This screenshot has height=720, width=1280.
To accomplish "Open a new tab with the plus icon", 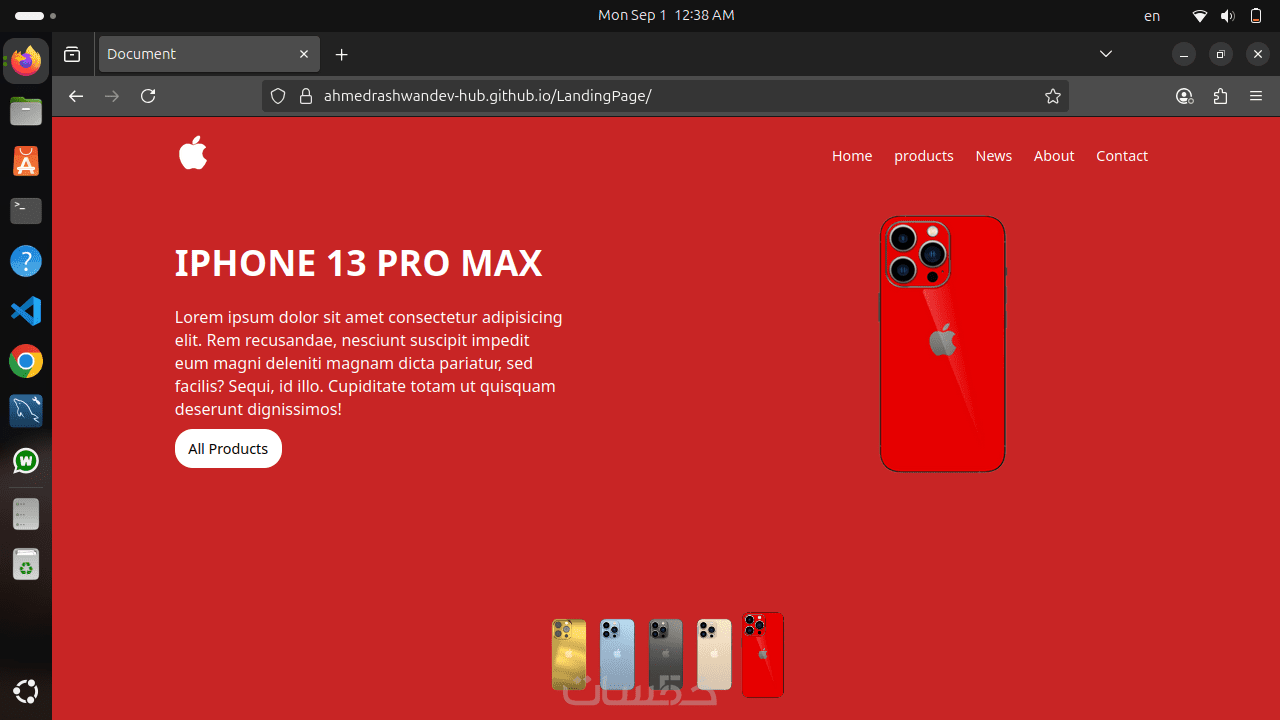I will [x=342, y=54].
